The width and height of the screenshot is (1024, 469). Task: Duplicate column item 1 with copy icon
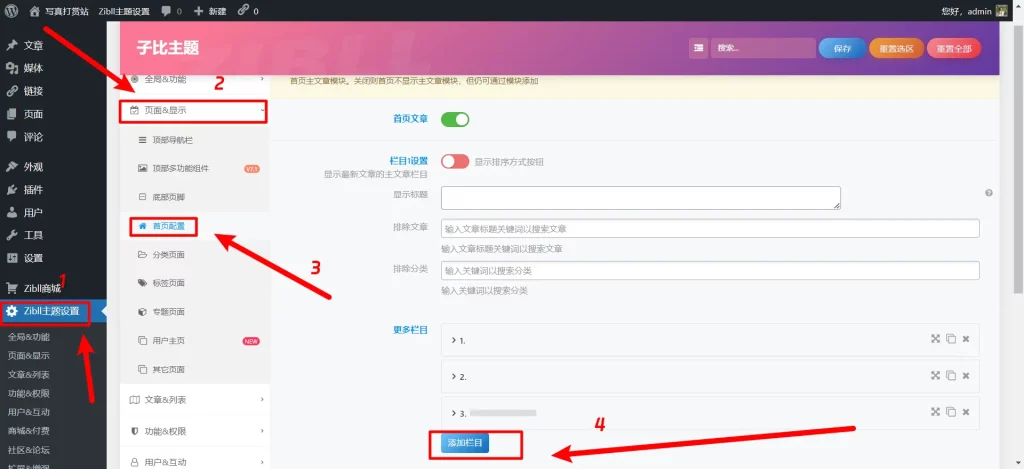tap(951, 338)
